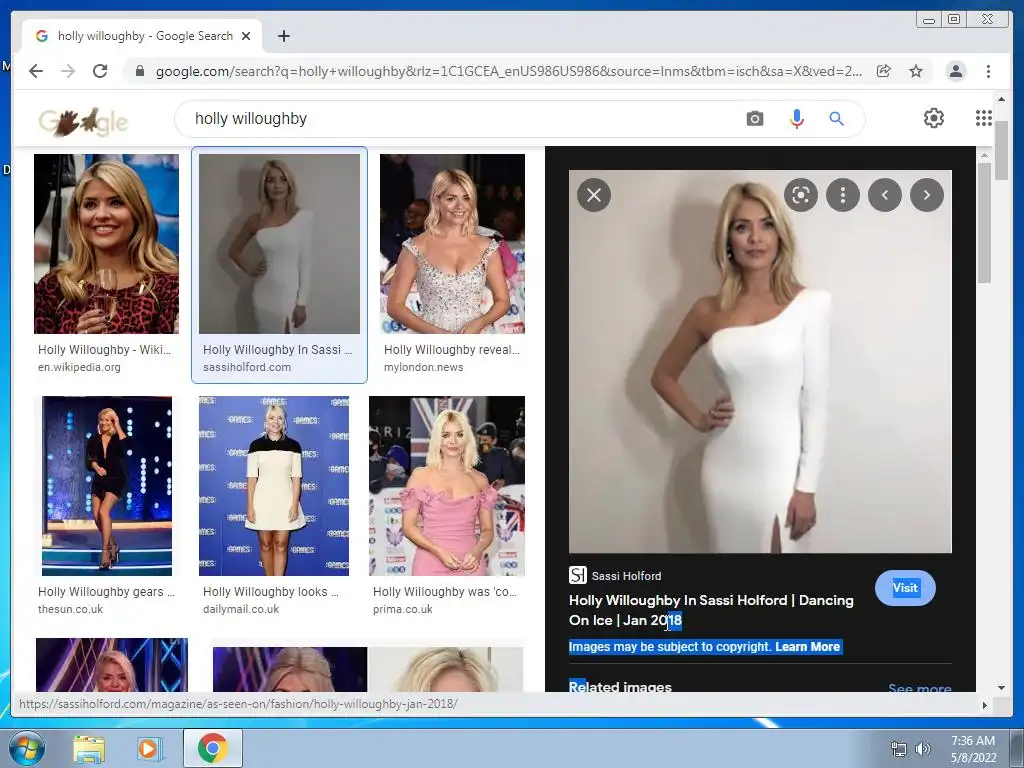Image resolution: width=1024 pixels, height=768 pixels.
Task: Go back to the previous page
Action: click(36, 71)
